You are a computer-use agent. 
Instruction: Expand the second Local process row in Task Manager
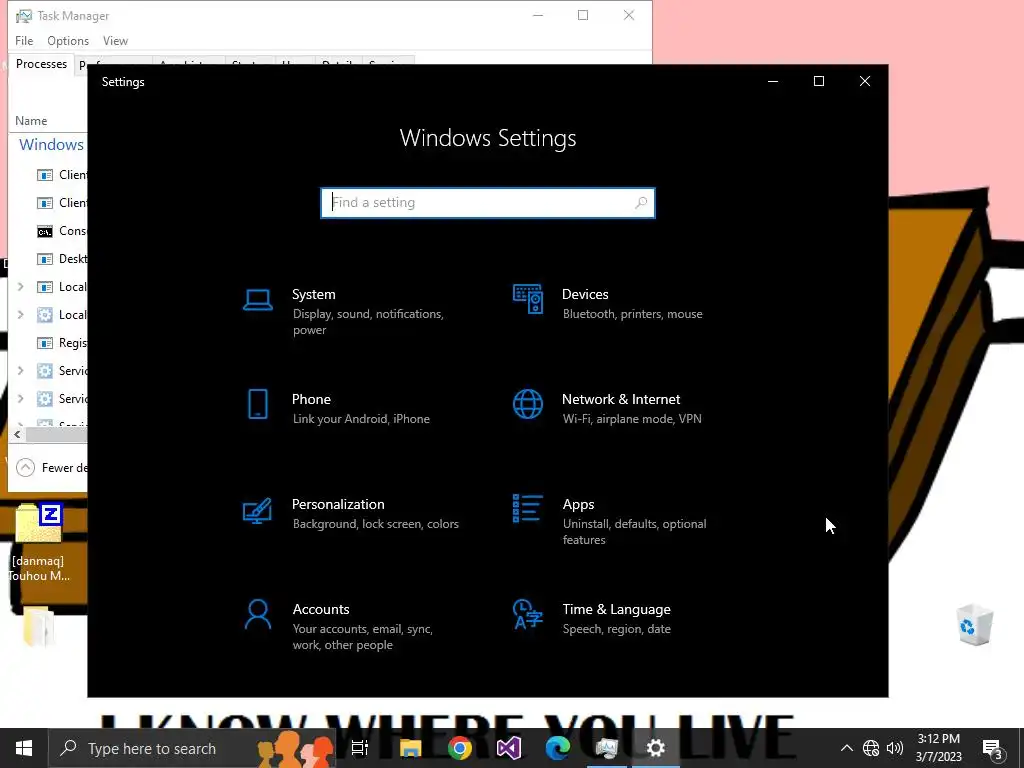[20, 315]
